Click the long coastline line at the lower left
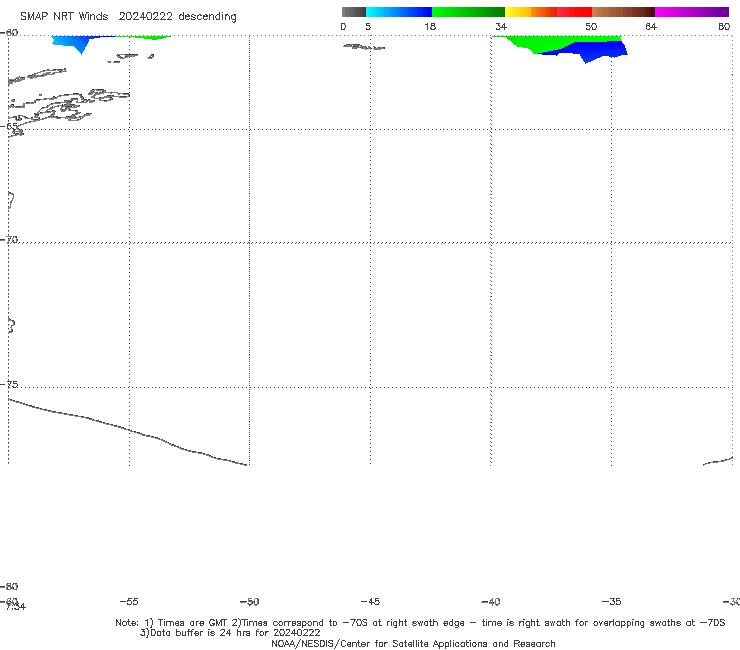This screenshot has height=650, width=740. [x=128, y=432]
